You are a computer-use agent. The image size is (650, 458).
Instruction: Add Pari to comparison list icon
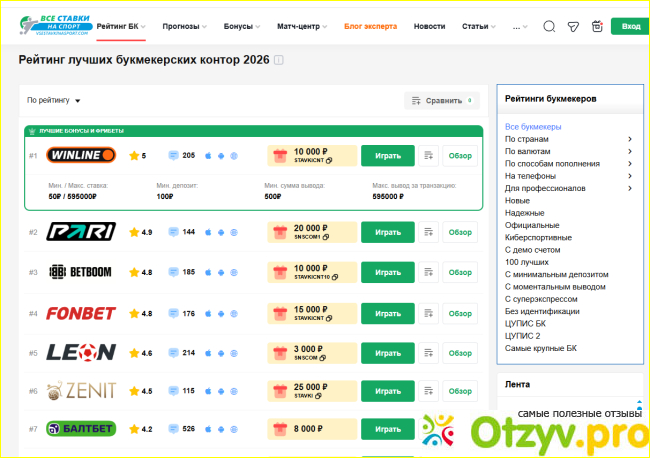(x=429, y=232)
